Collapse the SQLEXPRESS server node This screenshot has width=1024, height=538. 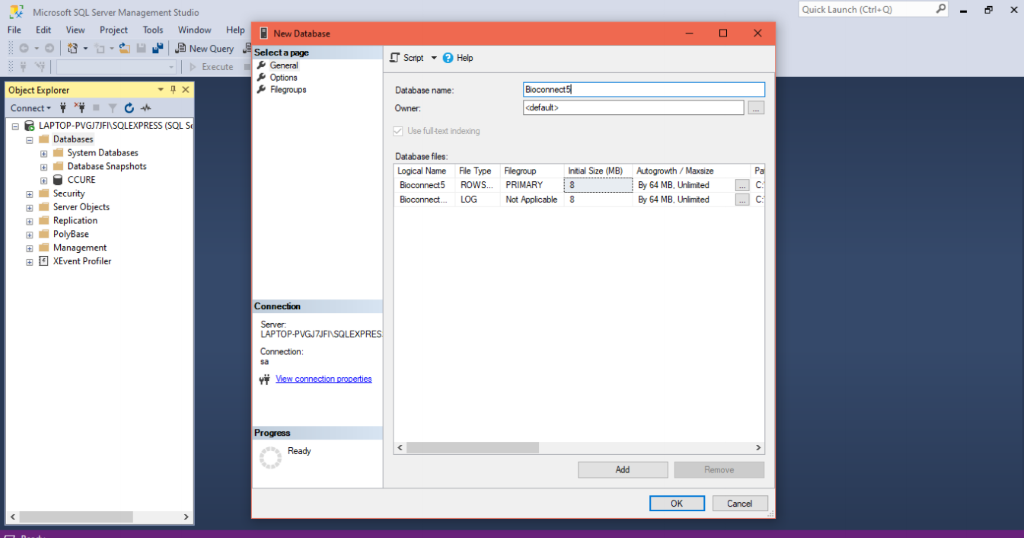pos(15,126)
